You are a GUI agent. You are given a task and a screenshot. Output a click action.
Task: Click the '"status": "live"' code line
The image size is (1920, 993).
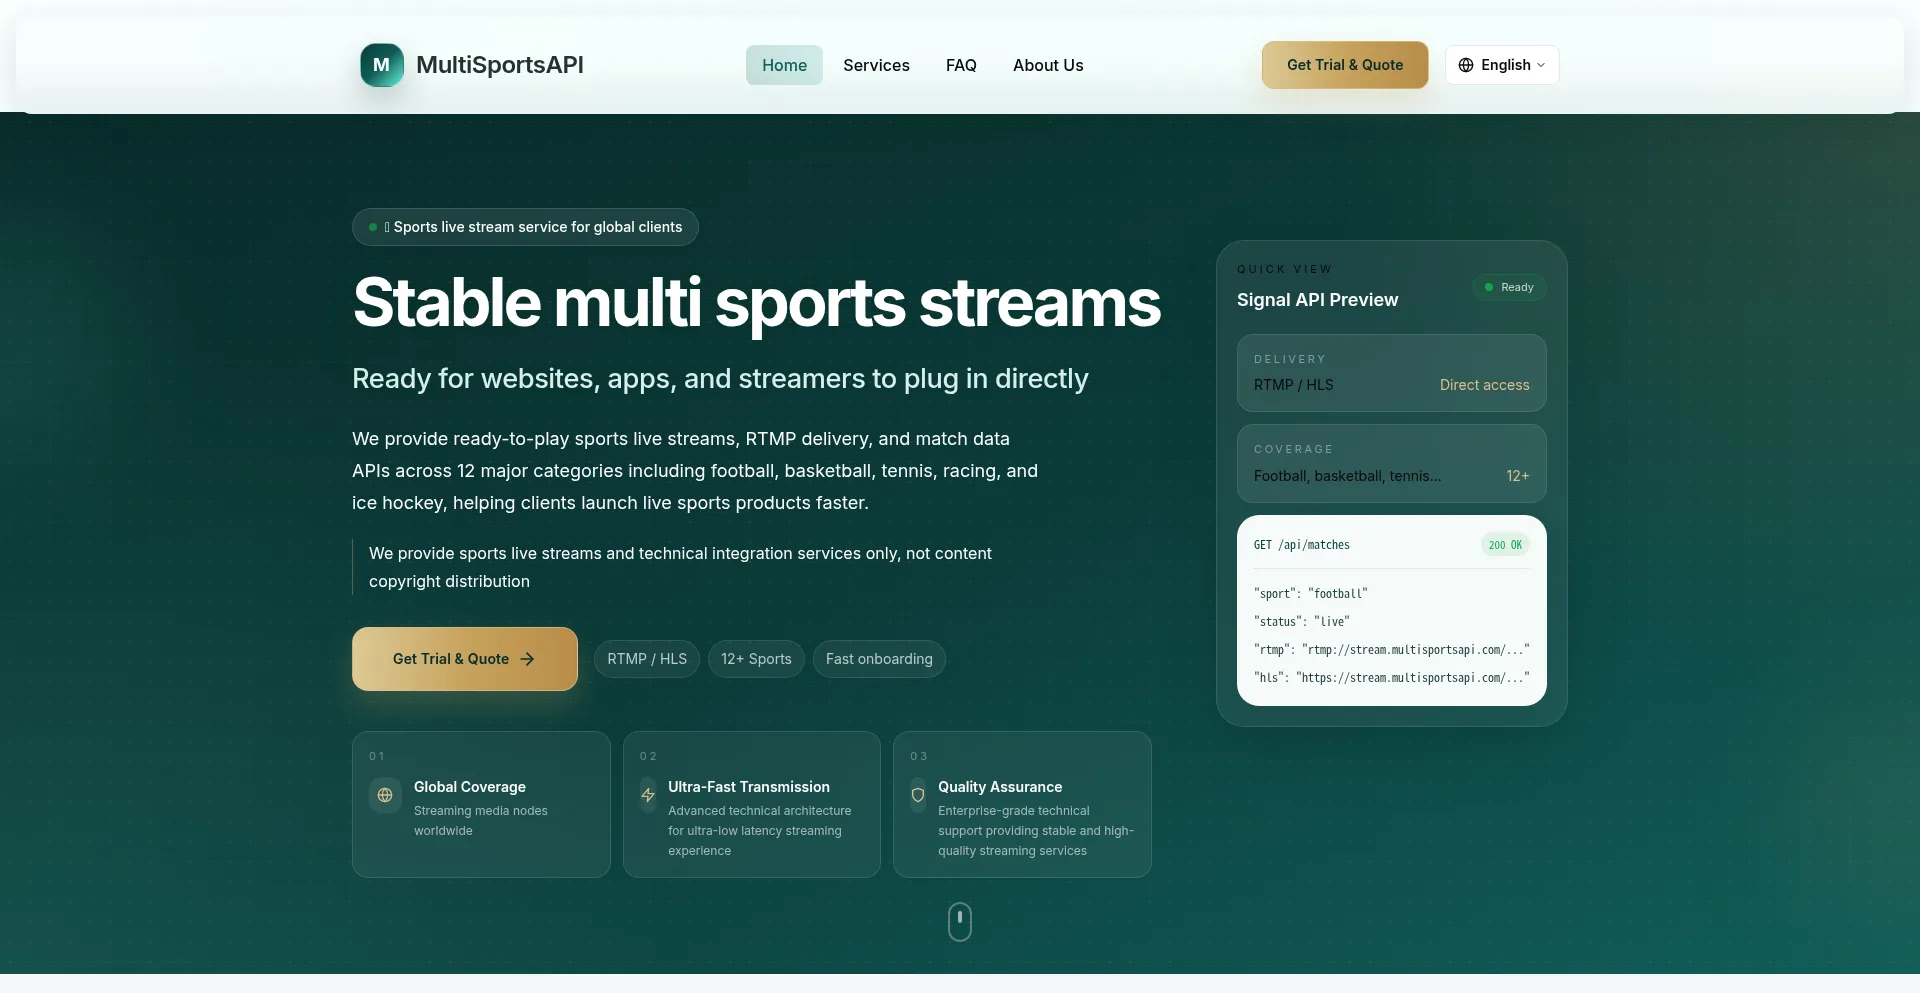click(x=1302, y=622)
